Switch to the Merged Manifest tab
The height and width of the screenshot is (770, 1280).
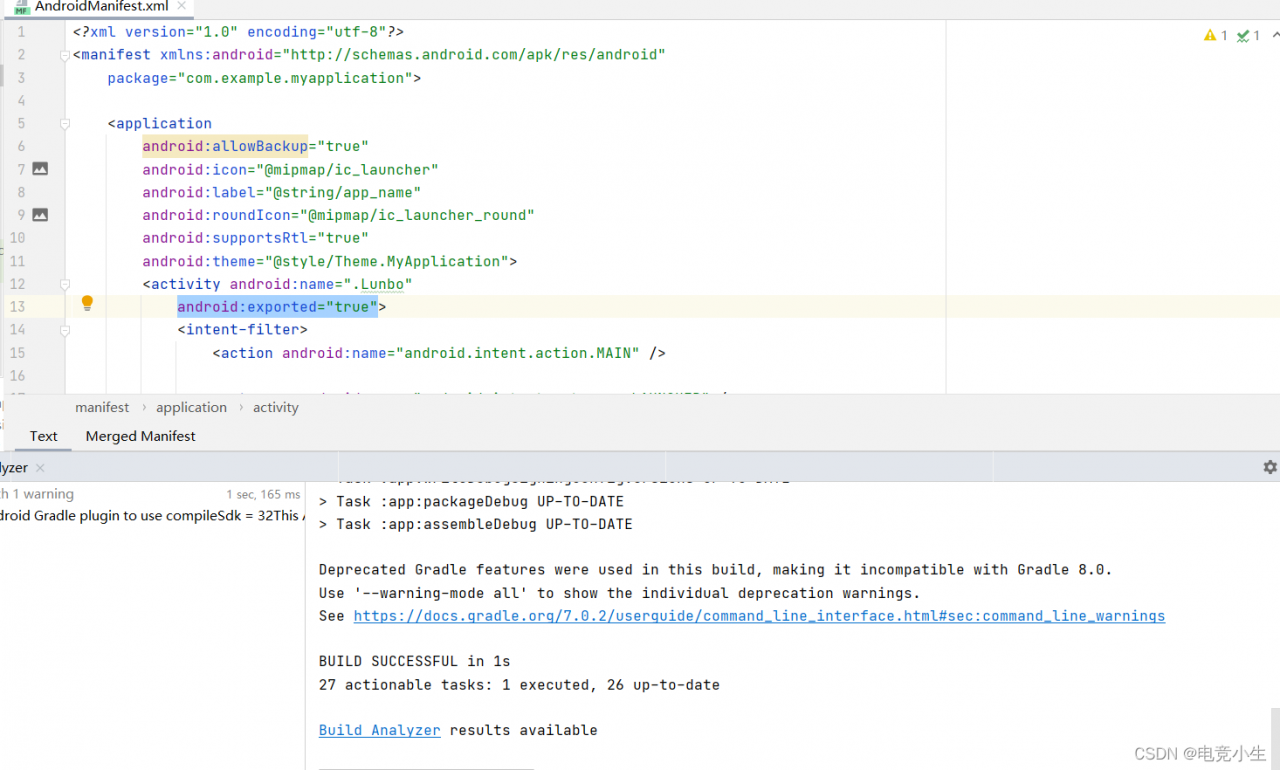140,436
